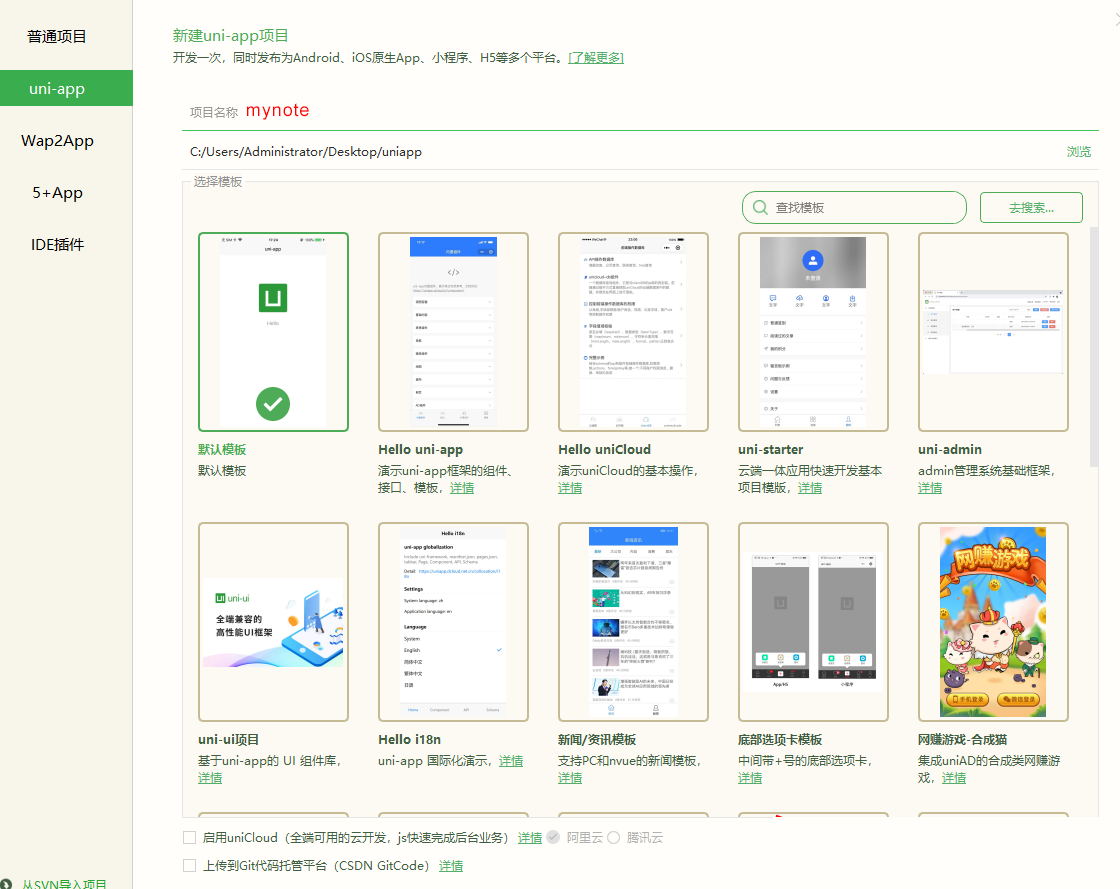The width and height of the screenshot is (1120, 889).
Task: Click 从SVN导入项目 link
Action: (x=64, y=884)
